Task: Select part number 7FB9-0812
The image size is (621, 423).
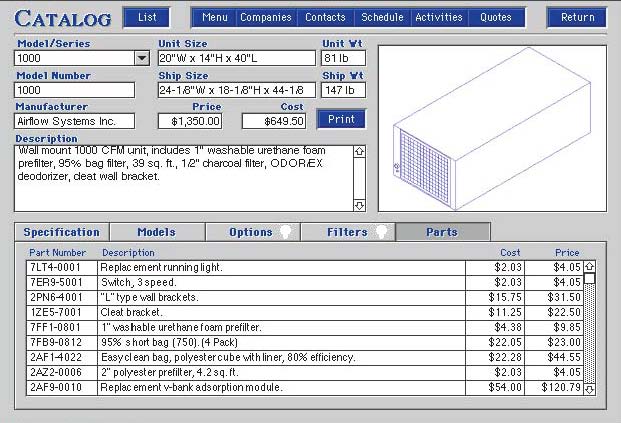Action: click(56, 343)
